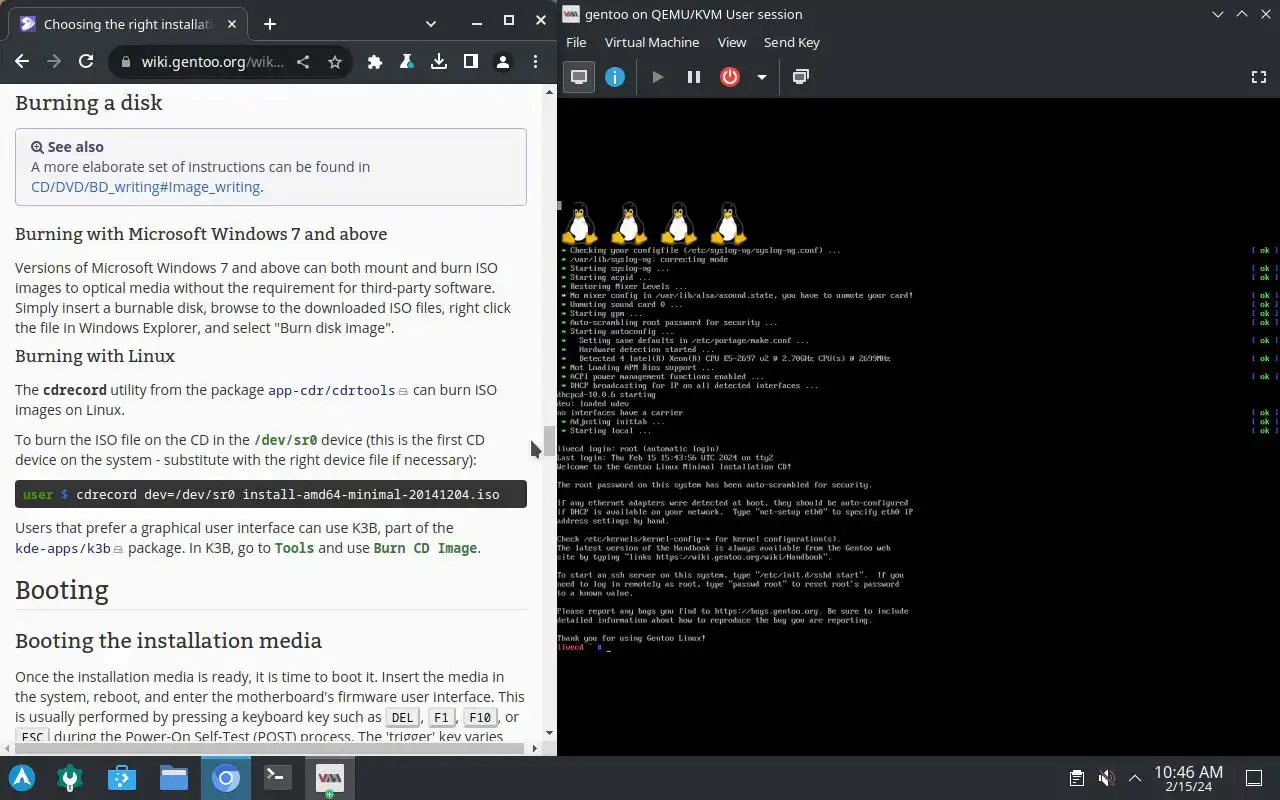Toggle the browser side panel
Screen dimensions: 1280x800
click(x=471, y=62)
